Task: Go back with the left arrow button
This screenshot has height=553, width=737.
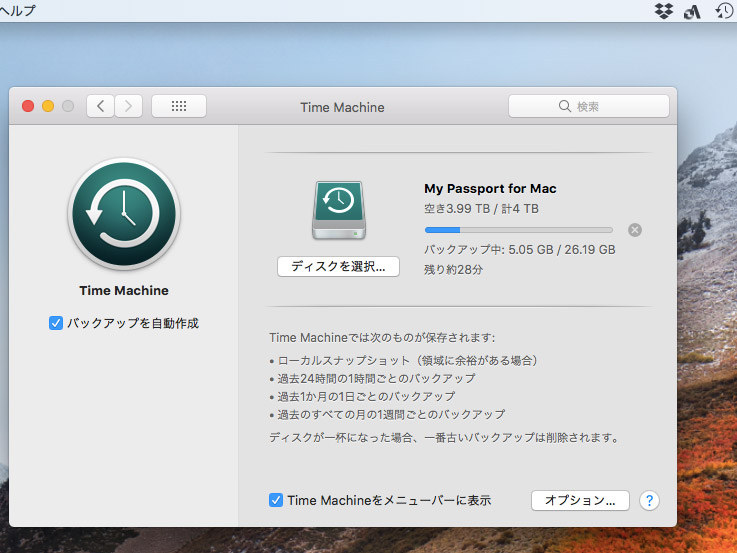Action: 100,106
